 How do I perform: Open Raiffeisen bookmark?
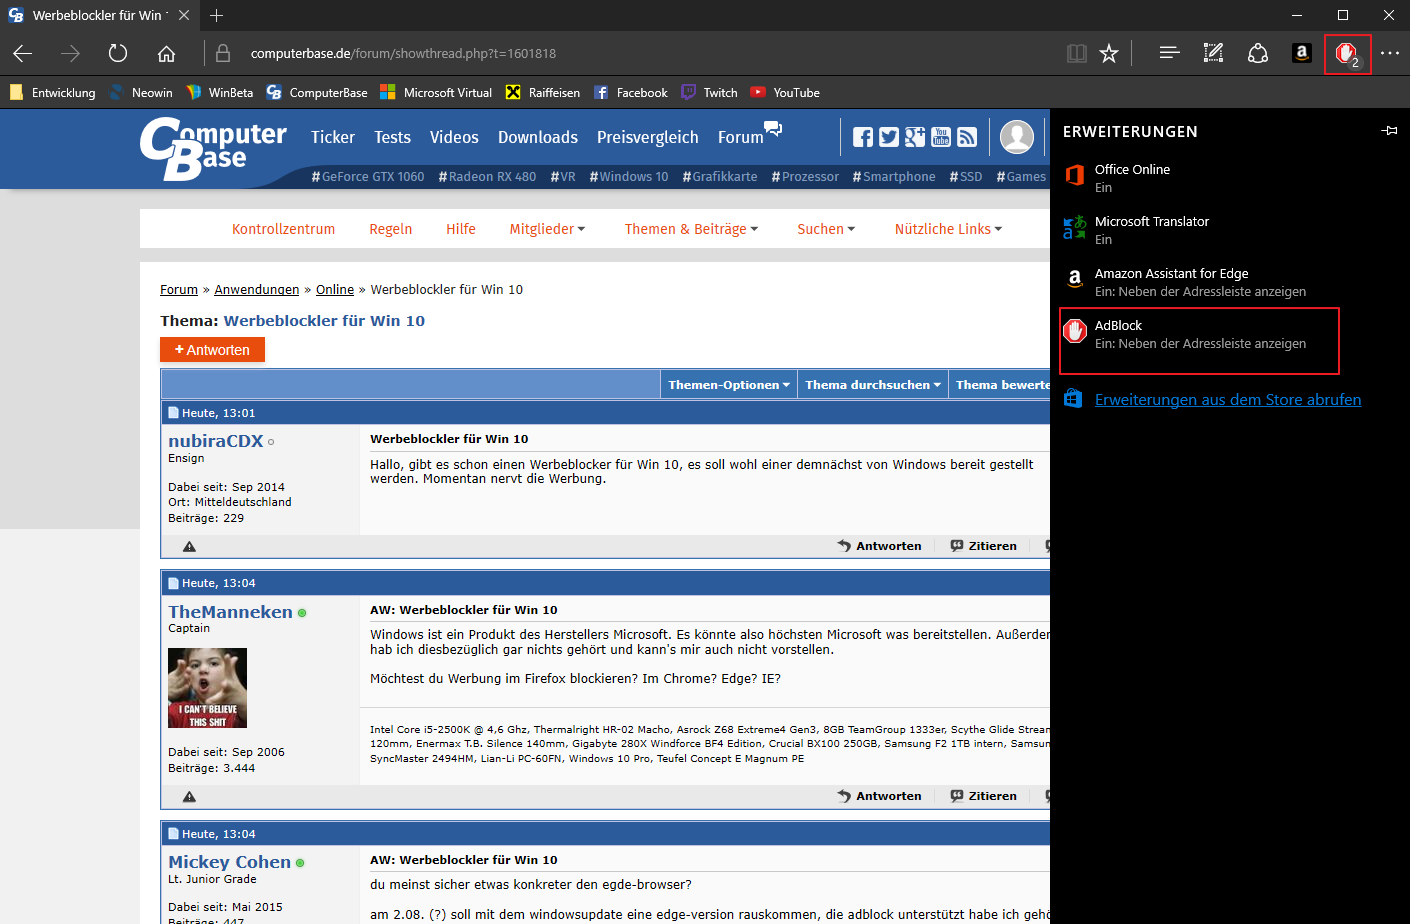(543, 92)
